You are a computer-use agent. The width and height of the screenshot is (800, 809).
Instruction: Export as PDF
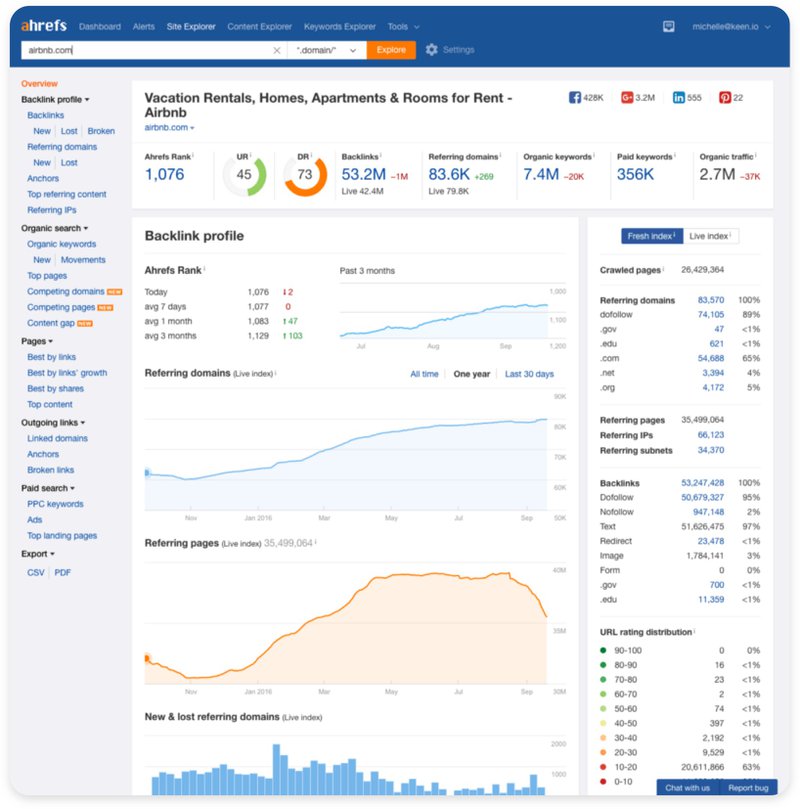point(62,572)
